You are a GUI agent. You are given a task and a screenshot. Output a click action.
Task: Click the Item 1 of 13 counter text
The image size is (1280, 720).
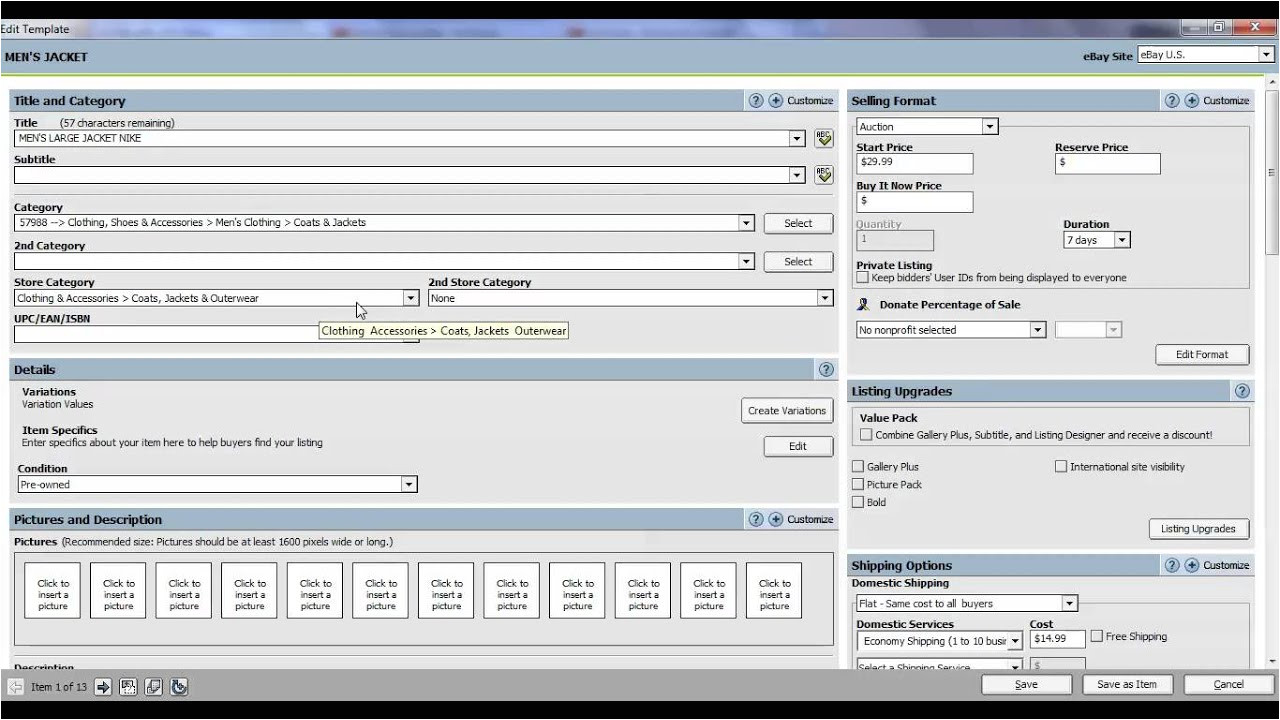(x=59, y=687)
